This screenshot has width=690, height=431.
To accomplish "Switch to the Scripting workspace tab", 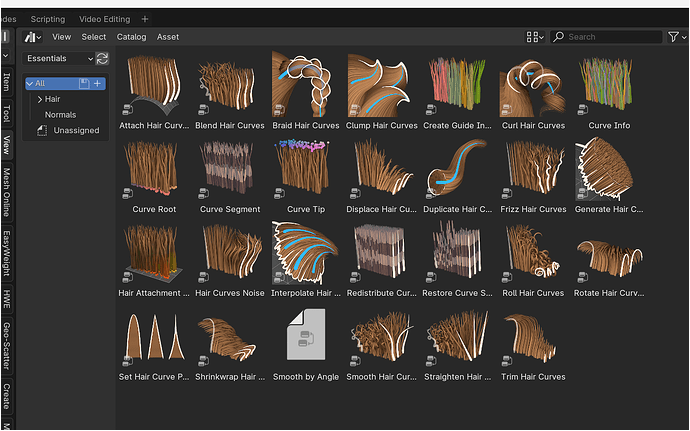I will click(x=48, y=19).
